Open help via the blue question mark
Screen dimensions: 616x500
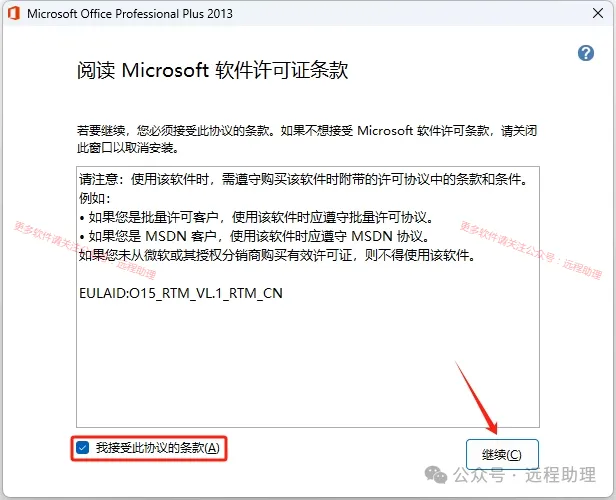(x=585, y=53)
